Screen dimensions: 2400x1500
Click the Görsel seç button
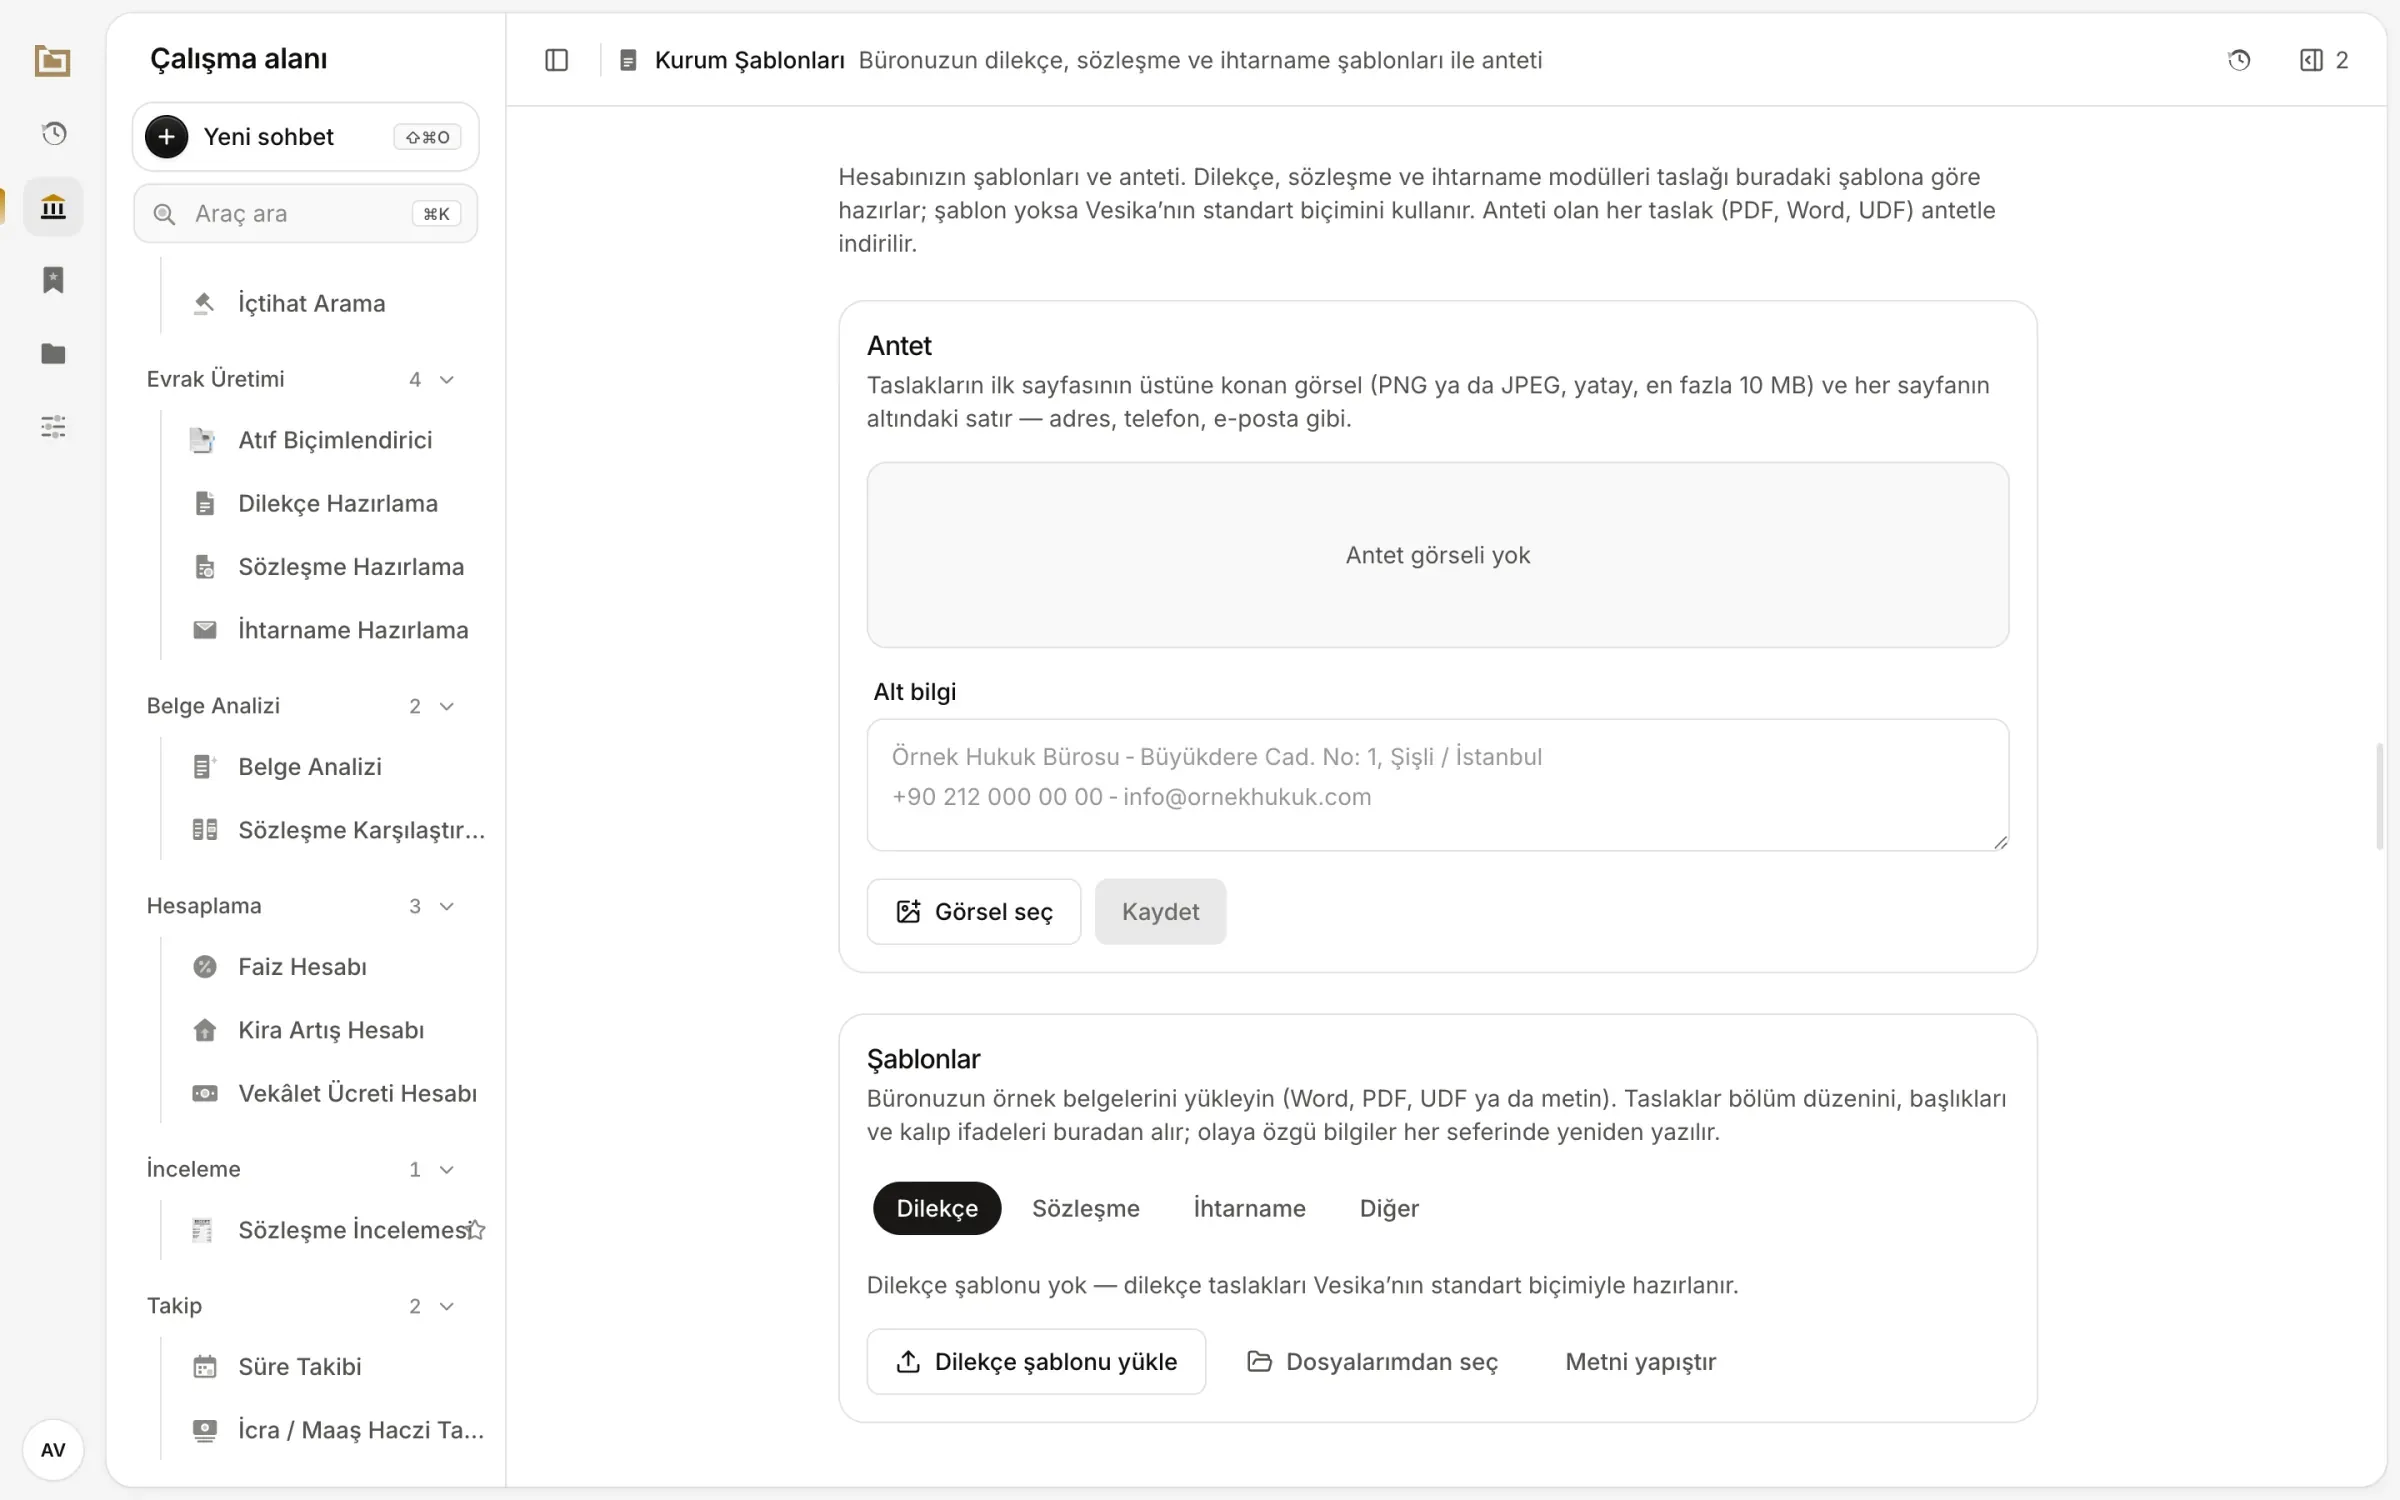pyautogui.click(x=974, y=912)
